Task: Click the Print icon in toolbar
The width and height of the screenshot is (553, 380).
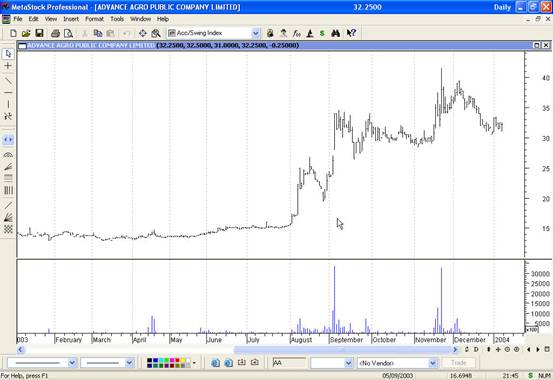Action: click(55, 33)
